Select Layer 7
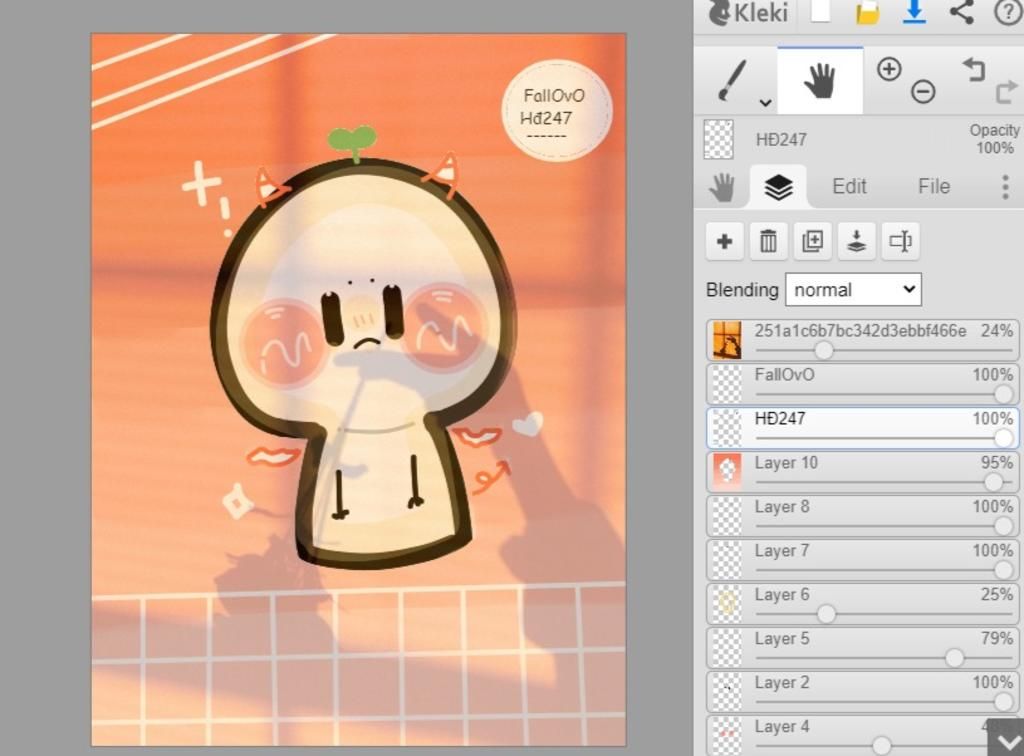1024x756 pixels. coord(863,560)
